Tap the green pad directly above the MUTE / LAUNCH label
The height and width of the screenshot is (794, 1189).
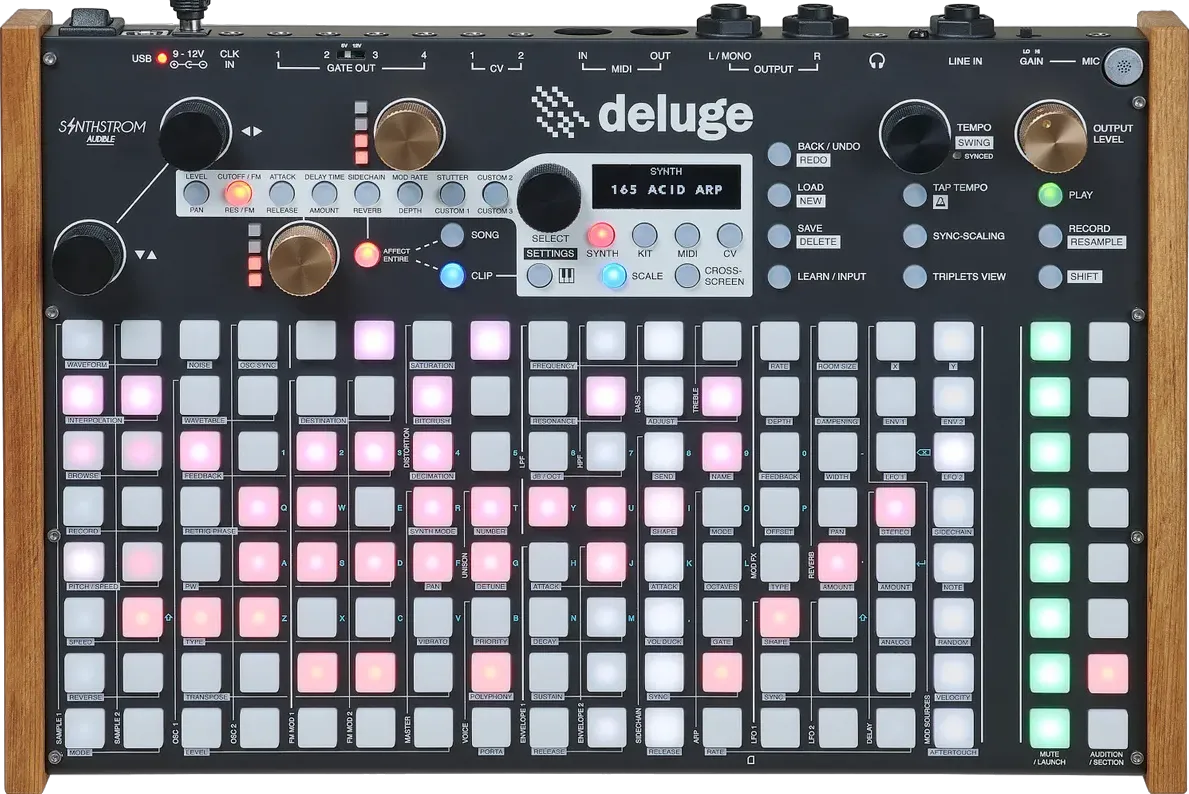coord(1050,728)
